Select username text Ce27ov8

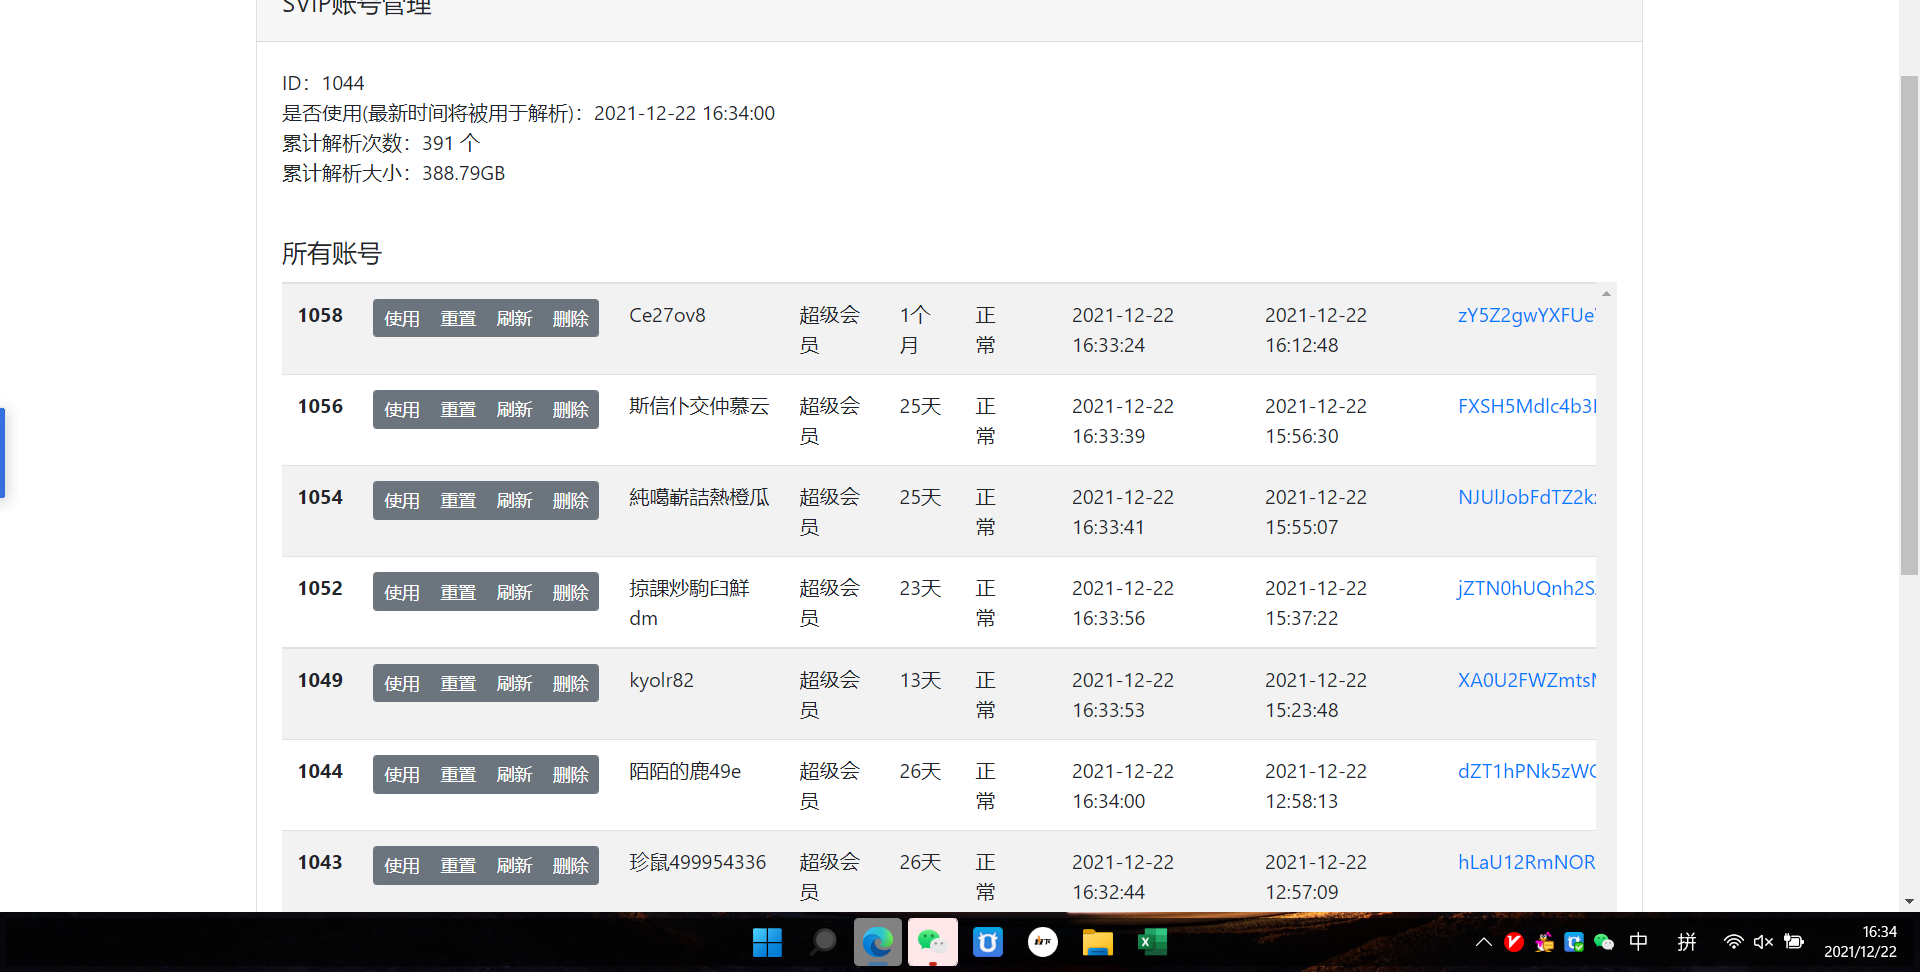point(667,315)
